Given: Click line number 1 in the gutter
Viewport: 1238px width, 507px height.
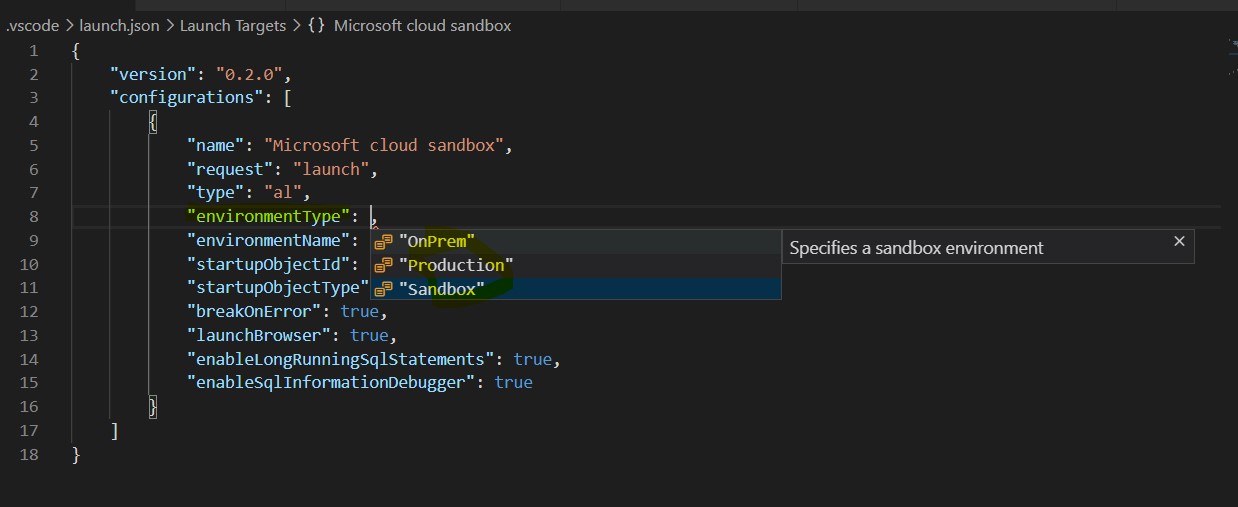Looking at the screenshot, I should (x=34, y=50).
